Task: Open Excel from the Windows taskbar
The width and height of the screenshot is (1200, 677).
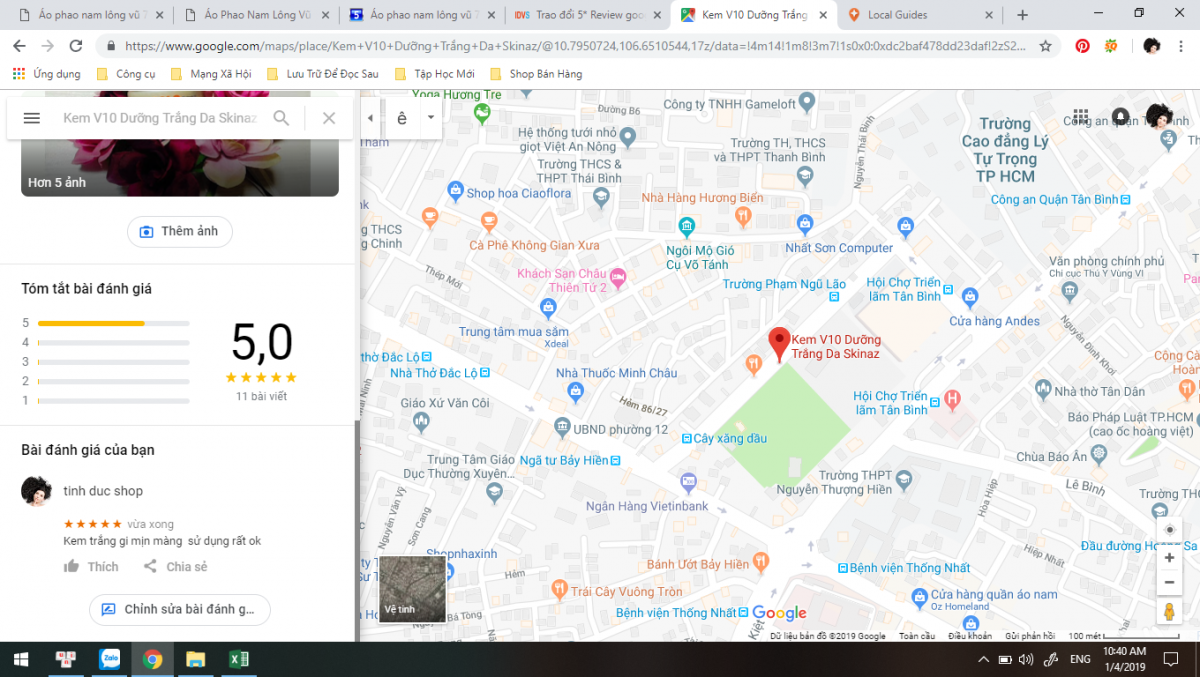Action: pyautogui.click(x=239, y=659)
